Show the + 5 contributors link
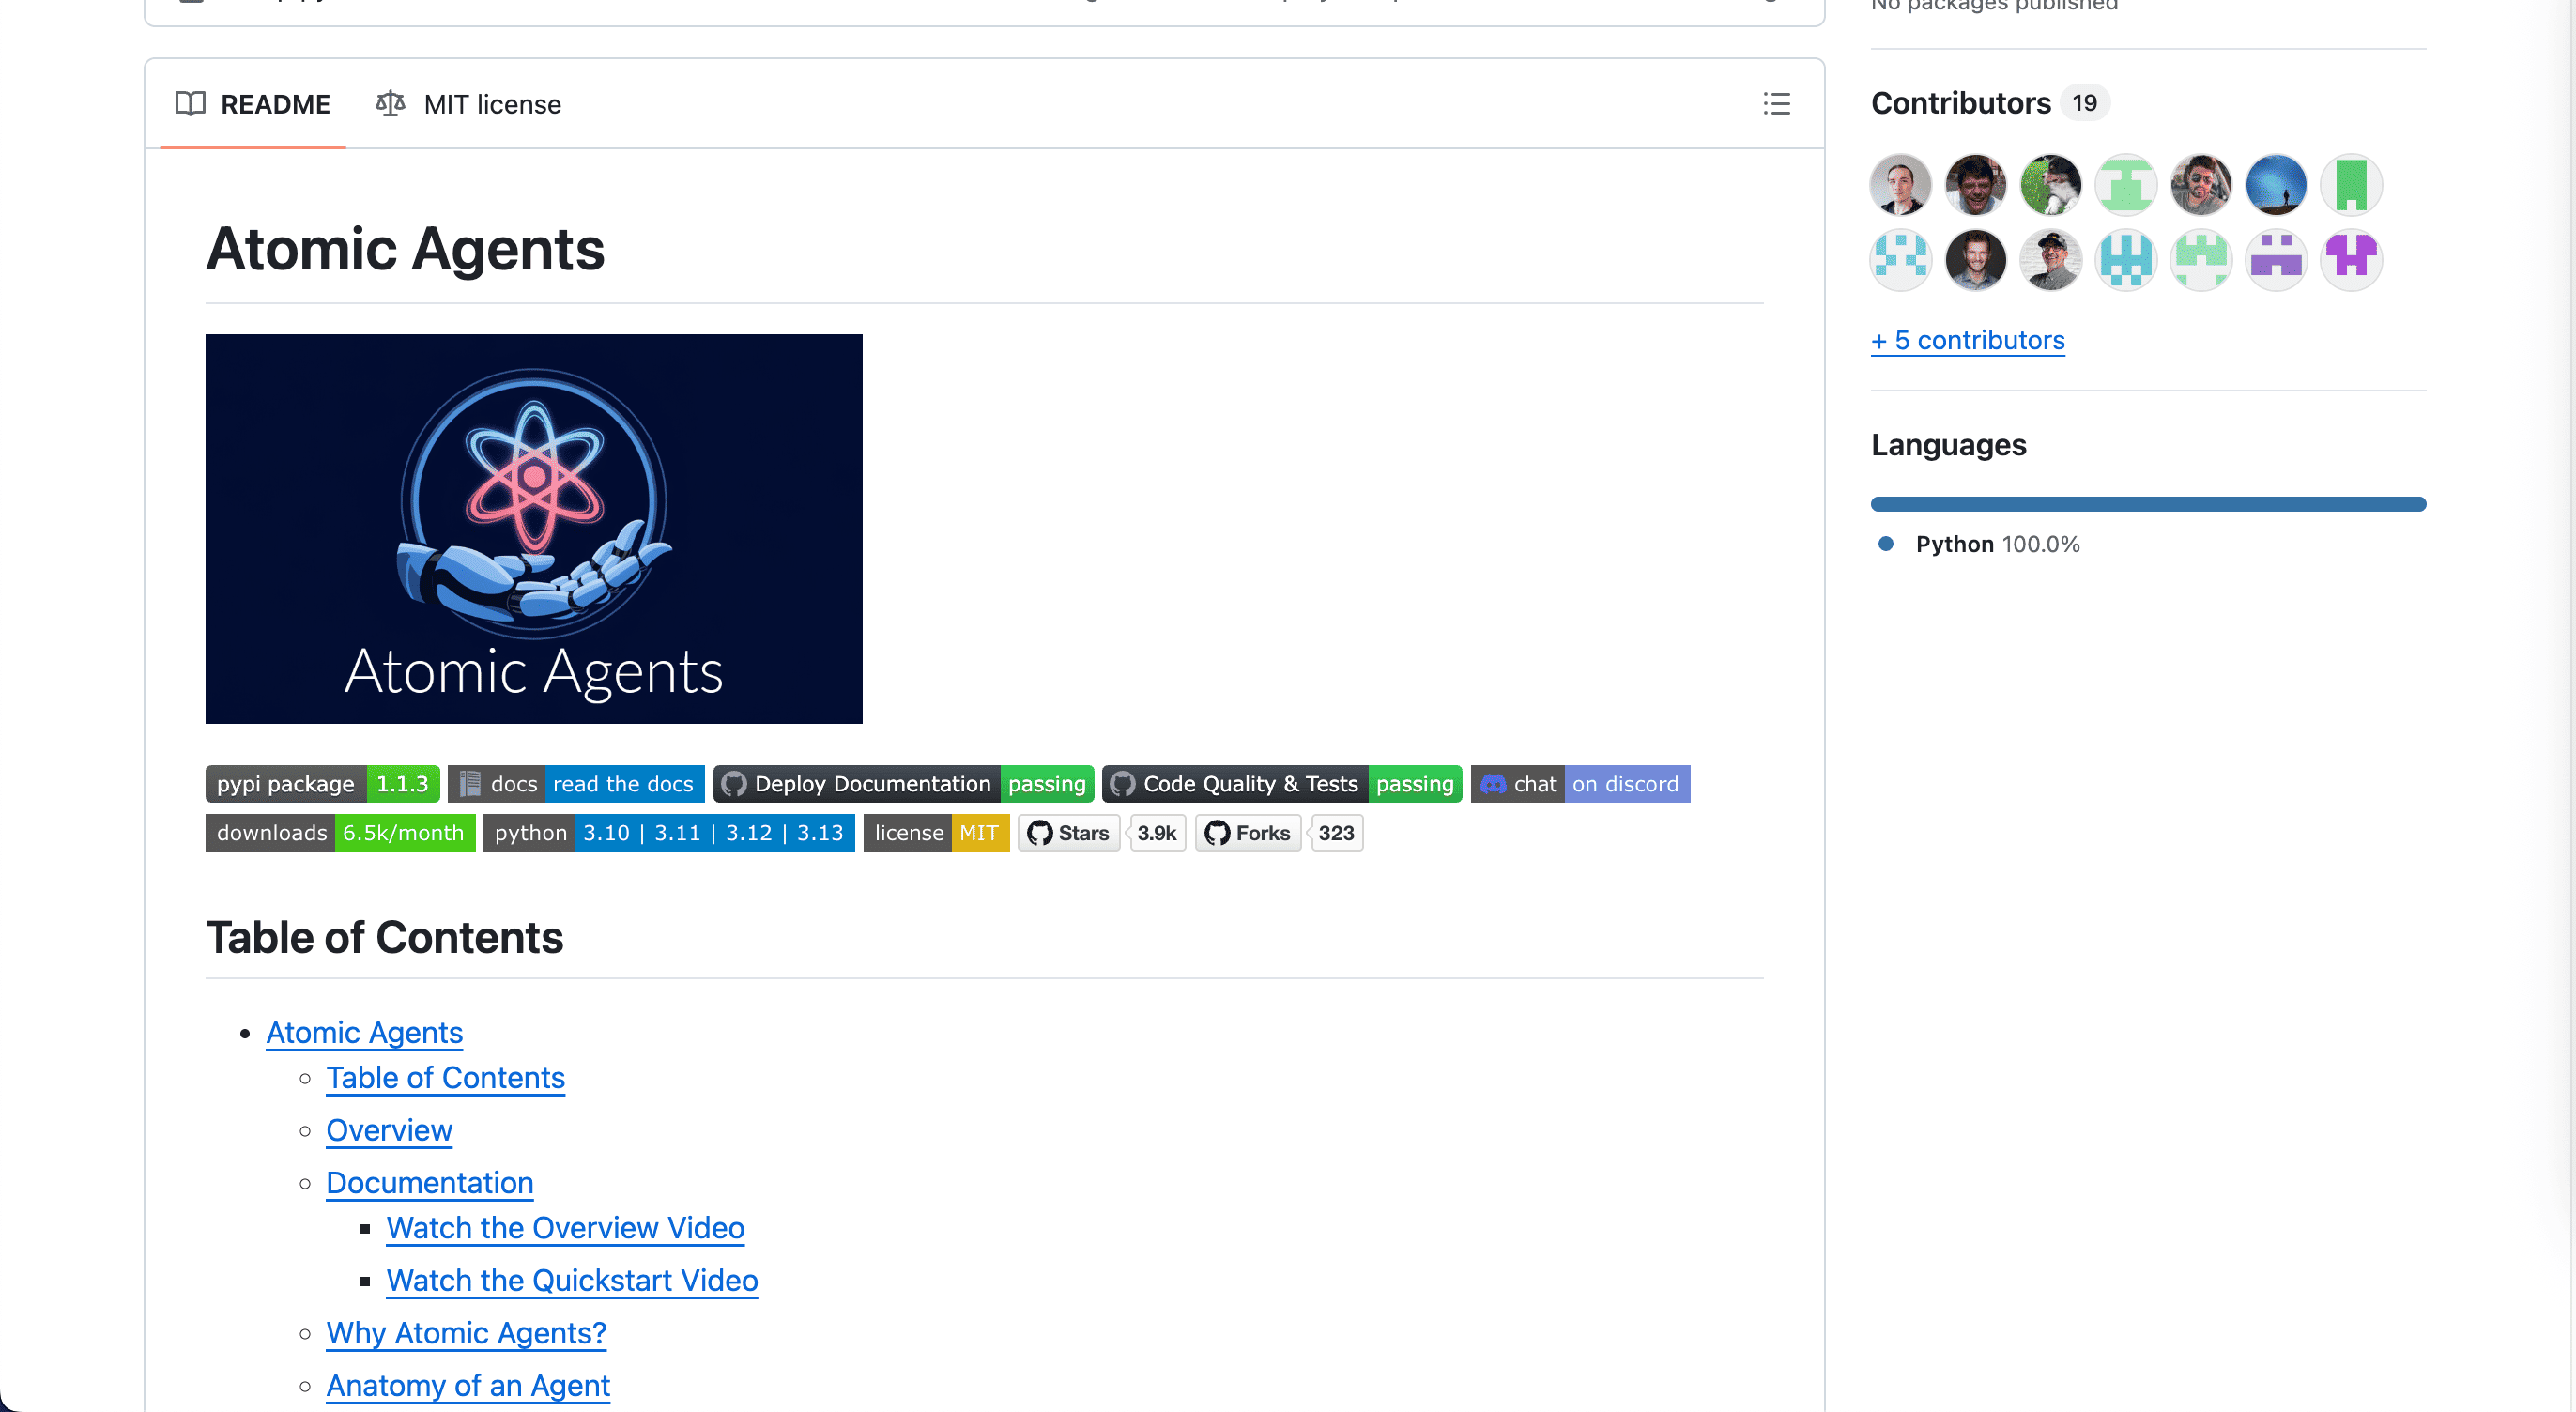Viewport: 2576px width, 1412px height. (1967, 340)
